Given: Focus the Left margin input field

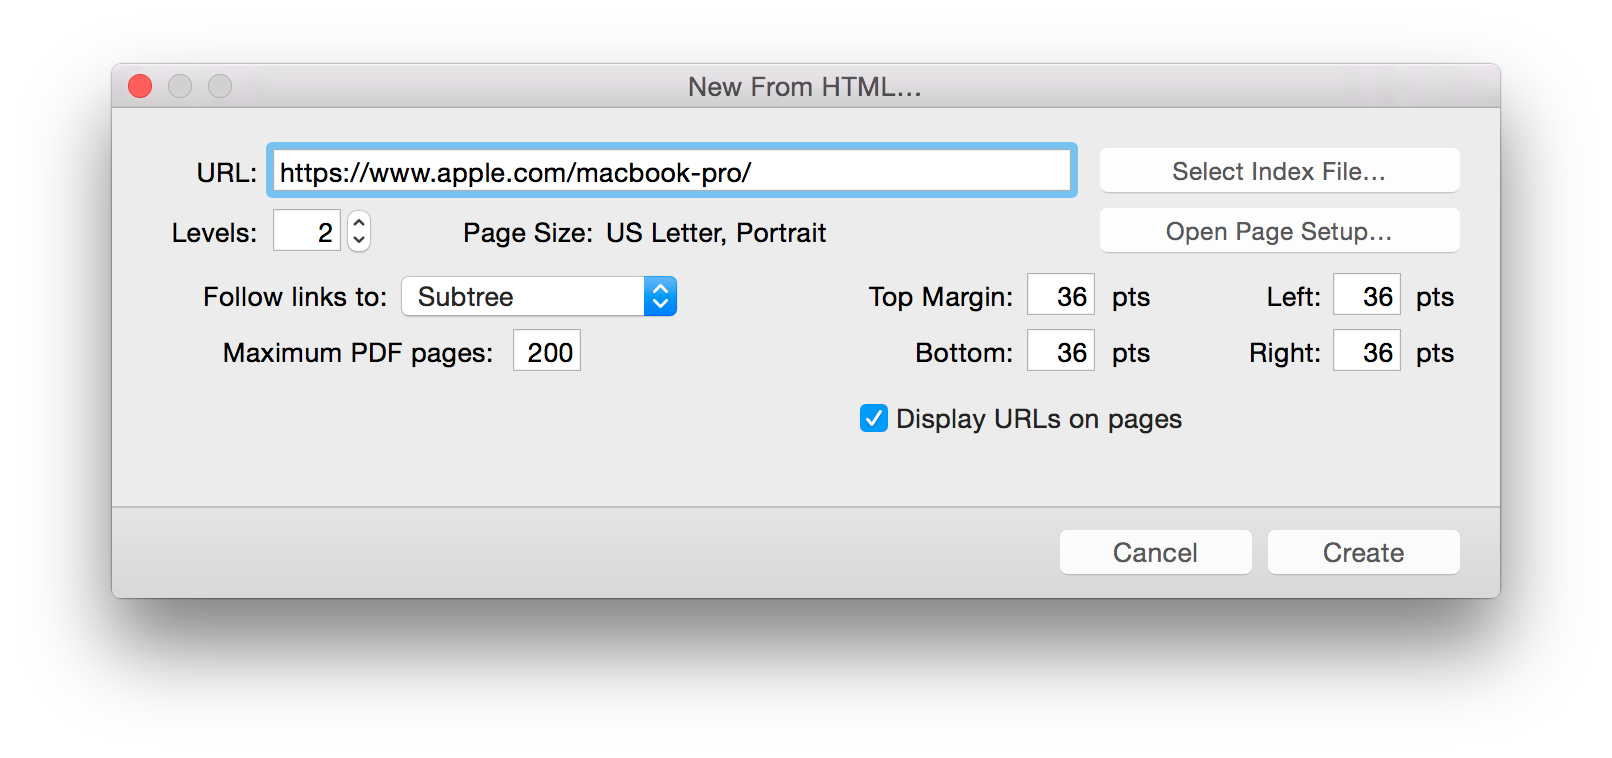Looking at the screenshot, I should [x=1367, y=296].
